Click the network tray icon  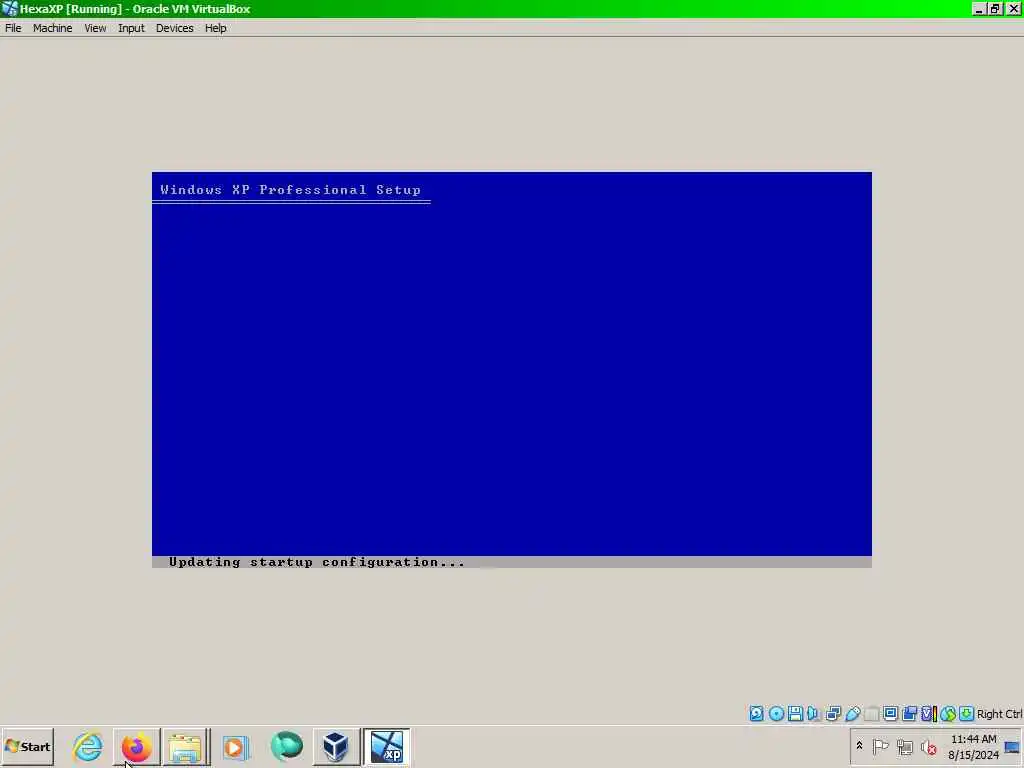pyautogui.click(x=904, y=746)
